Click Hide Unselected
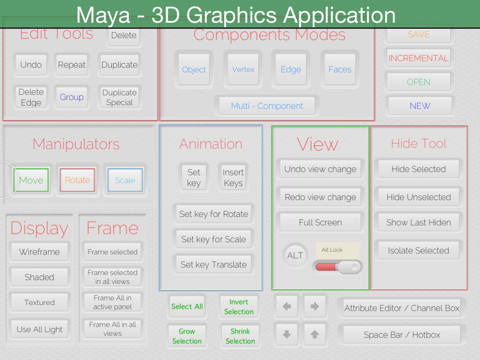 419,197
